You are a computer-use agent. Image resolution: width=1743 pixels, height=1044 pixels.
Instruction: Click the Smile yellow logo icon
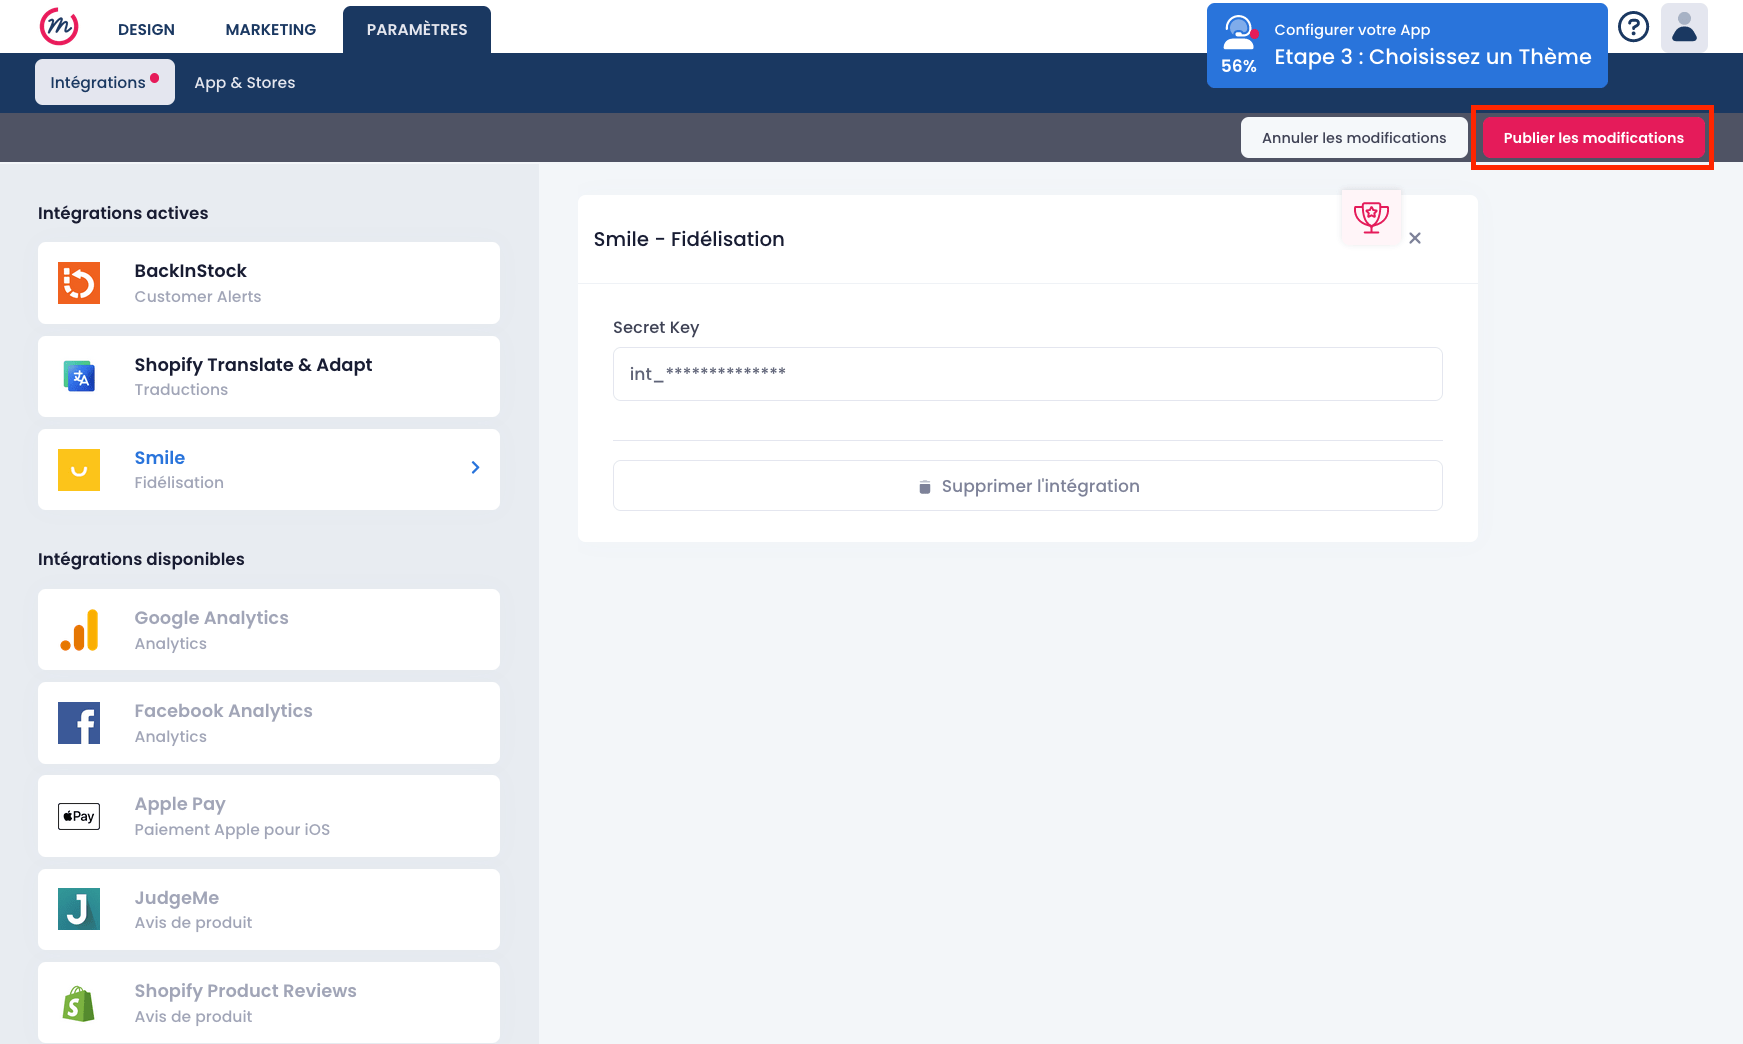(x=79, y=470)
